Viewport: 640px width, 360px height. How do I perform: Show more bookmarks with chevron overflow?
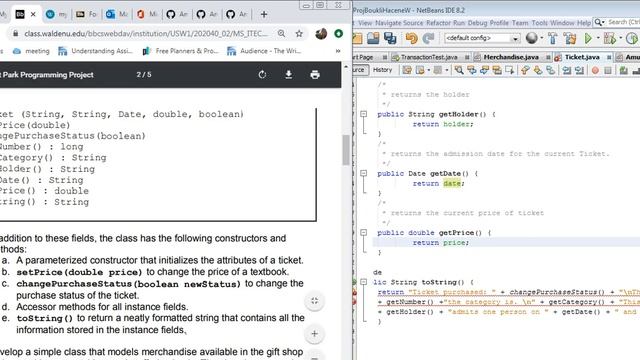click(x=338, y=51)
